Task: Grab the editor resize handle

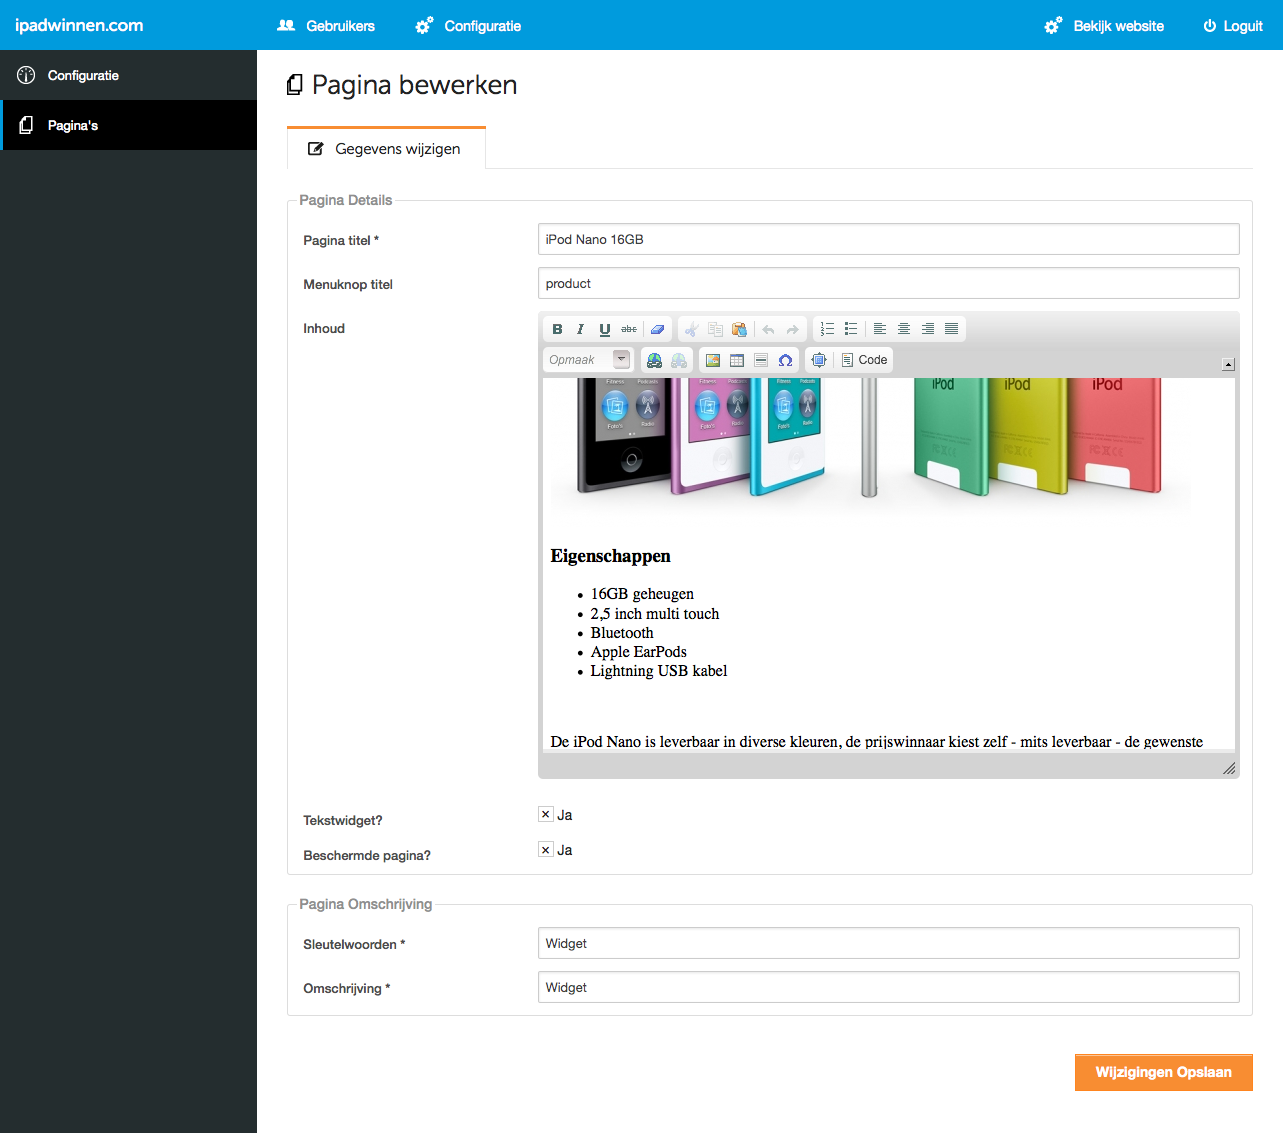Action: click(1229, 768)
